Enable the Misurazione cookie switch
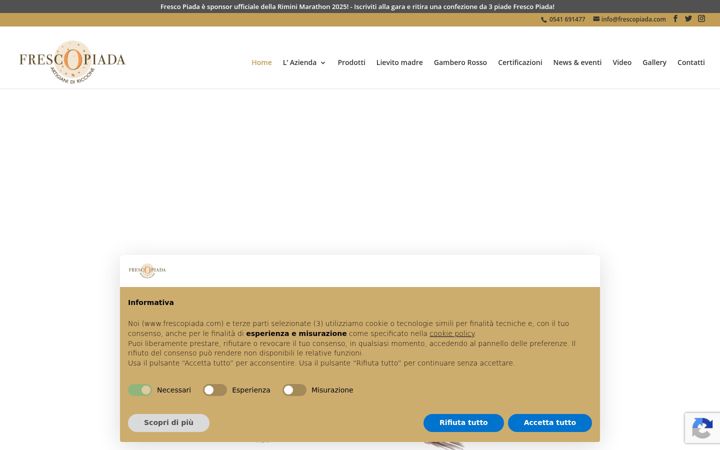The width and height of the screenshot is (720, 450). tap(294, 390)
